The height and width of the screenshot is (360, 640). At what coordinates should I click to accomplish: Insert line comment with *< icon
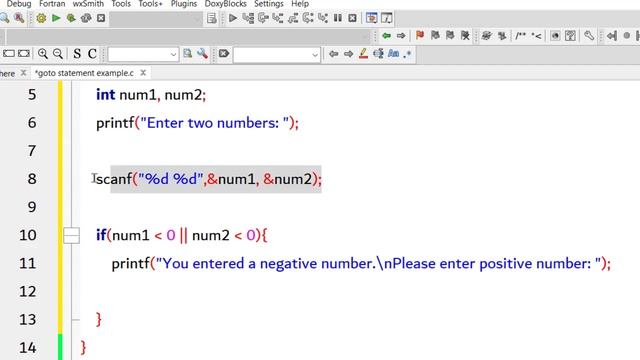(536, 36)
